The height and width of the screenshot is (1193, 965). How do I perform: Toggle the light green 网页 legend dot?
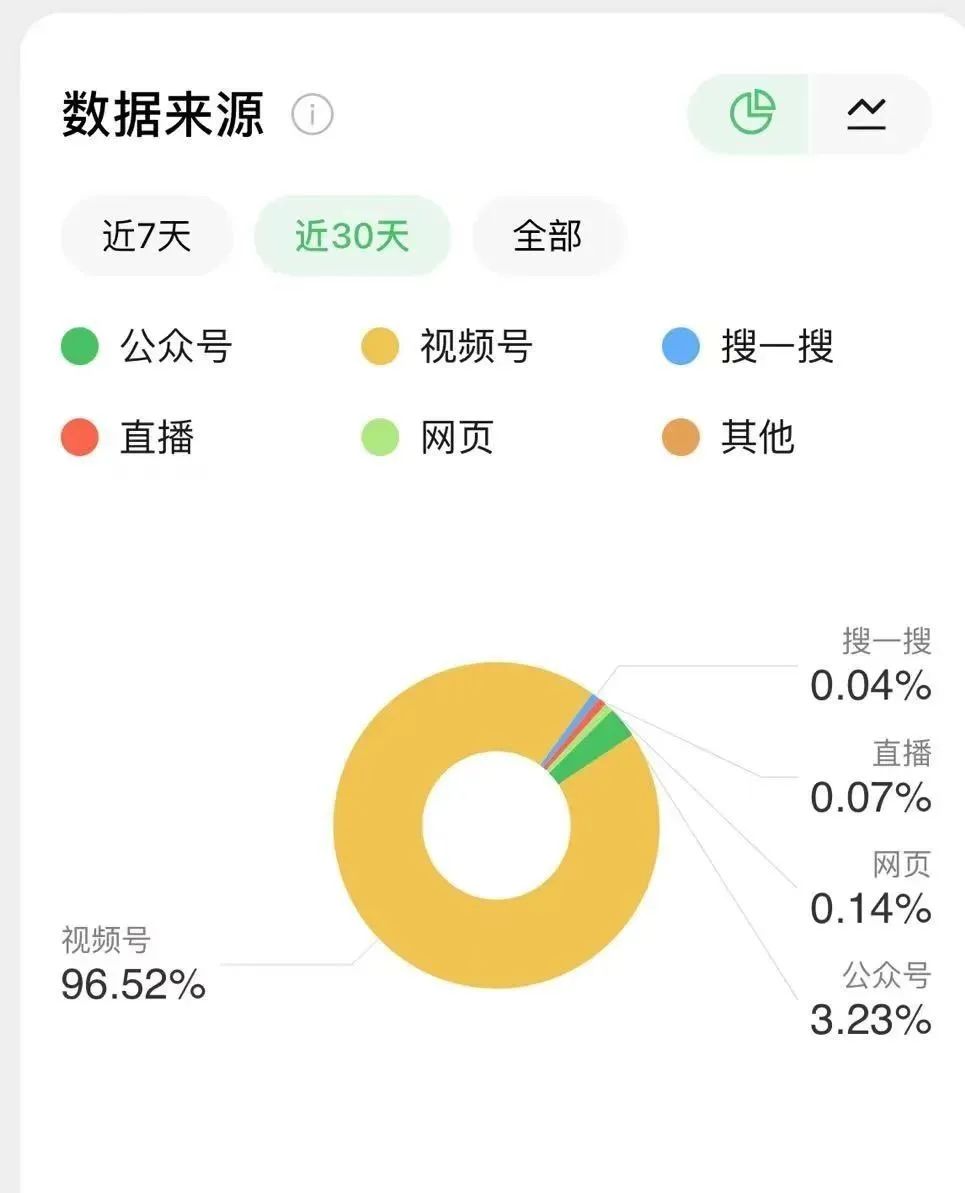[380, 437]
